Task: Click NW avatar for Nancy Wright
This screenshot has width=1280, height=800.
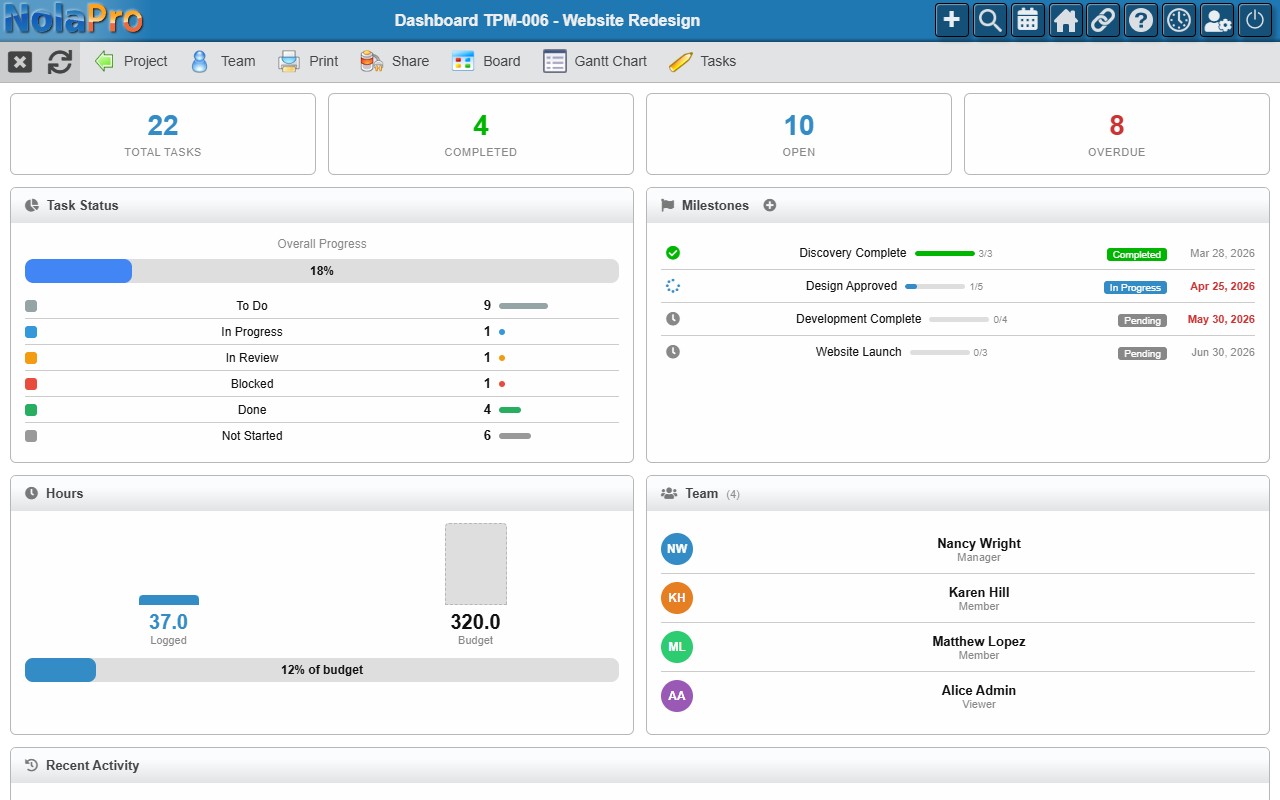Action: (x=677, y=549)
